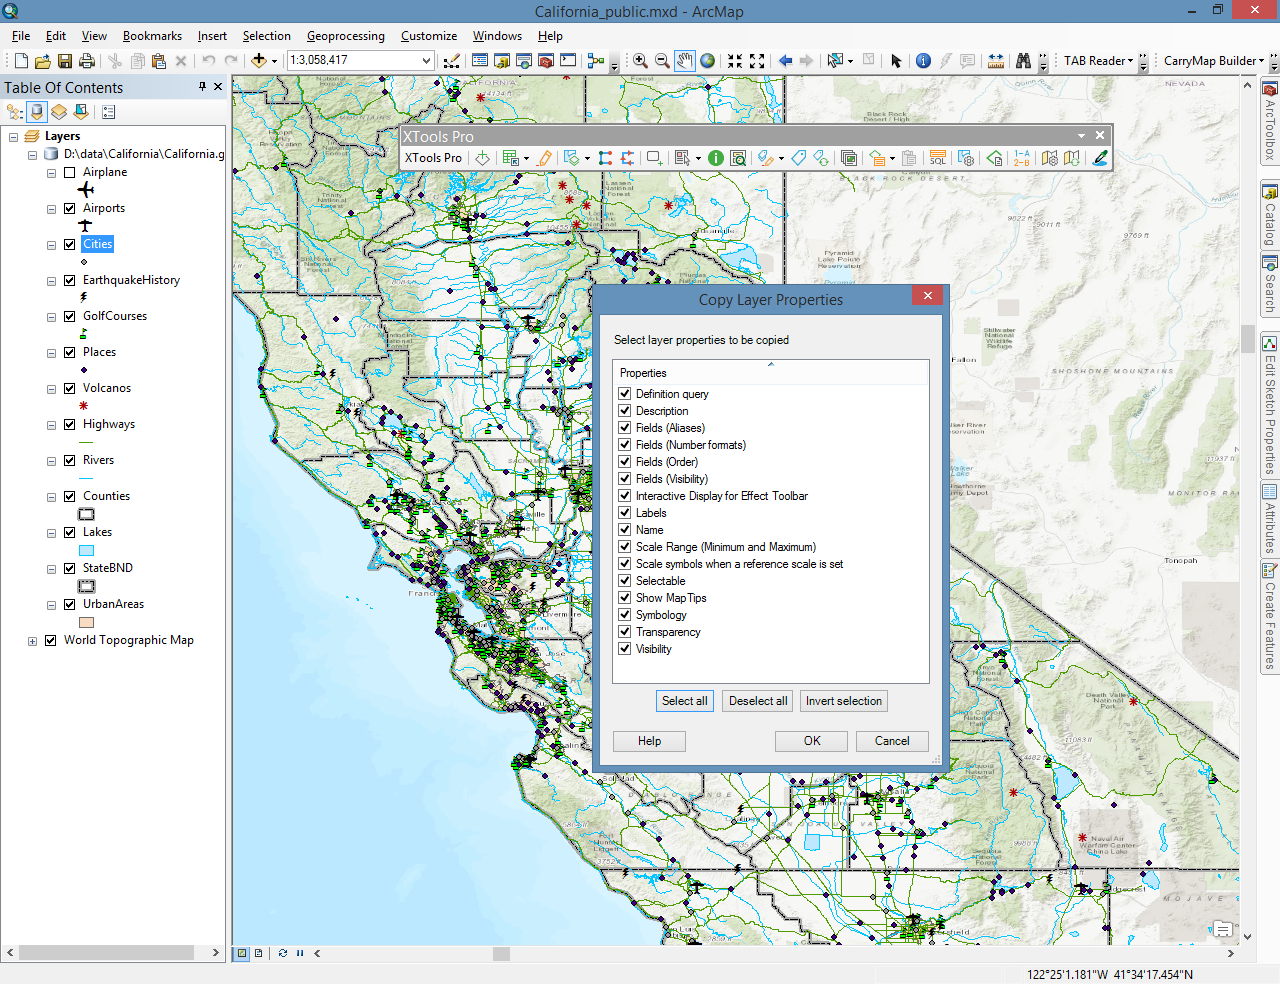The height and width of the screenshot is (984, 1280).
Task: Switch TOC to List By Visibility view
Action: pos(59,112)
